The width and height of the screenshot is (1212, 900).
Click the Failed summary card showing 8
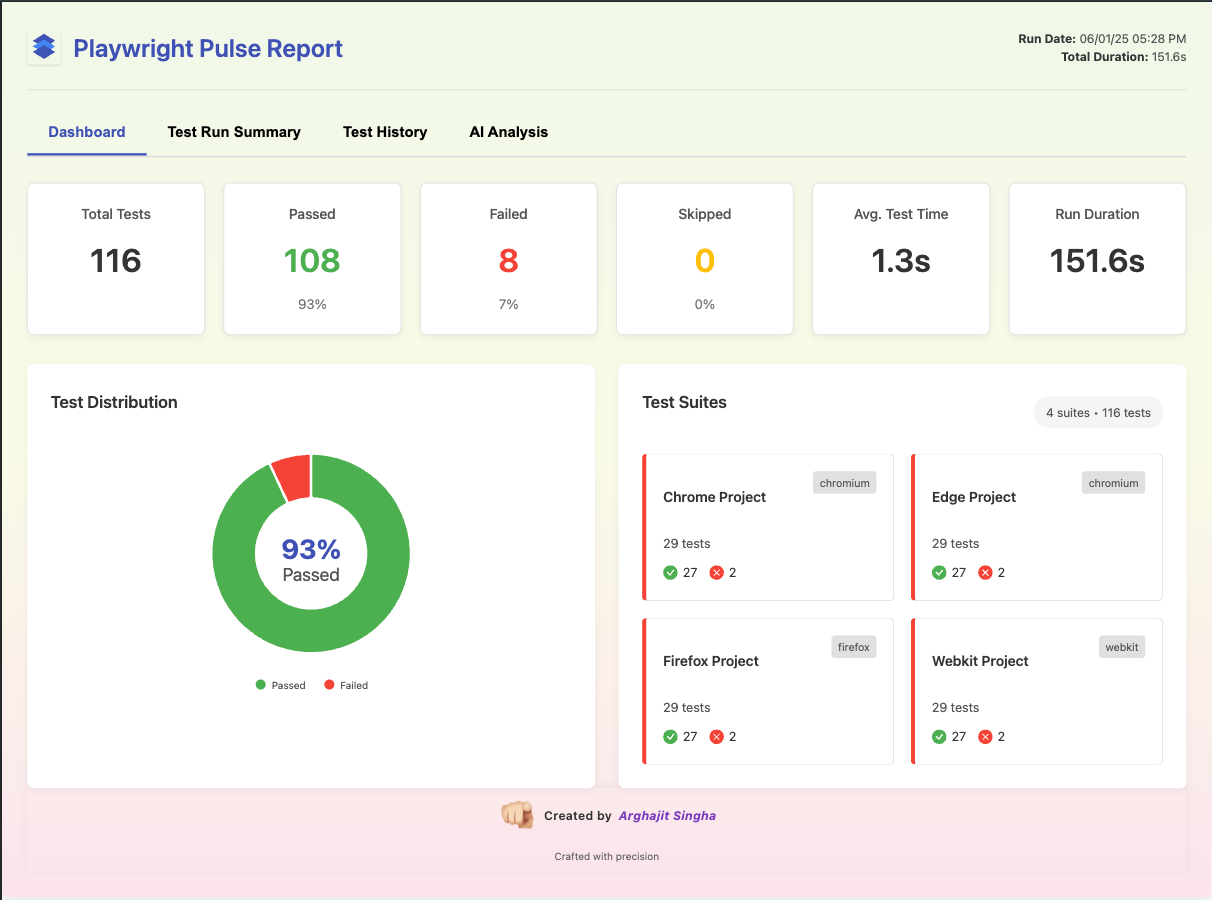[508, 259]
